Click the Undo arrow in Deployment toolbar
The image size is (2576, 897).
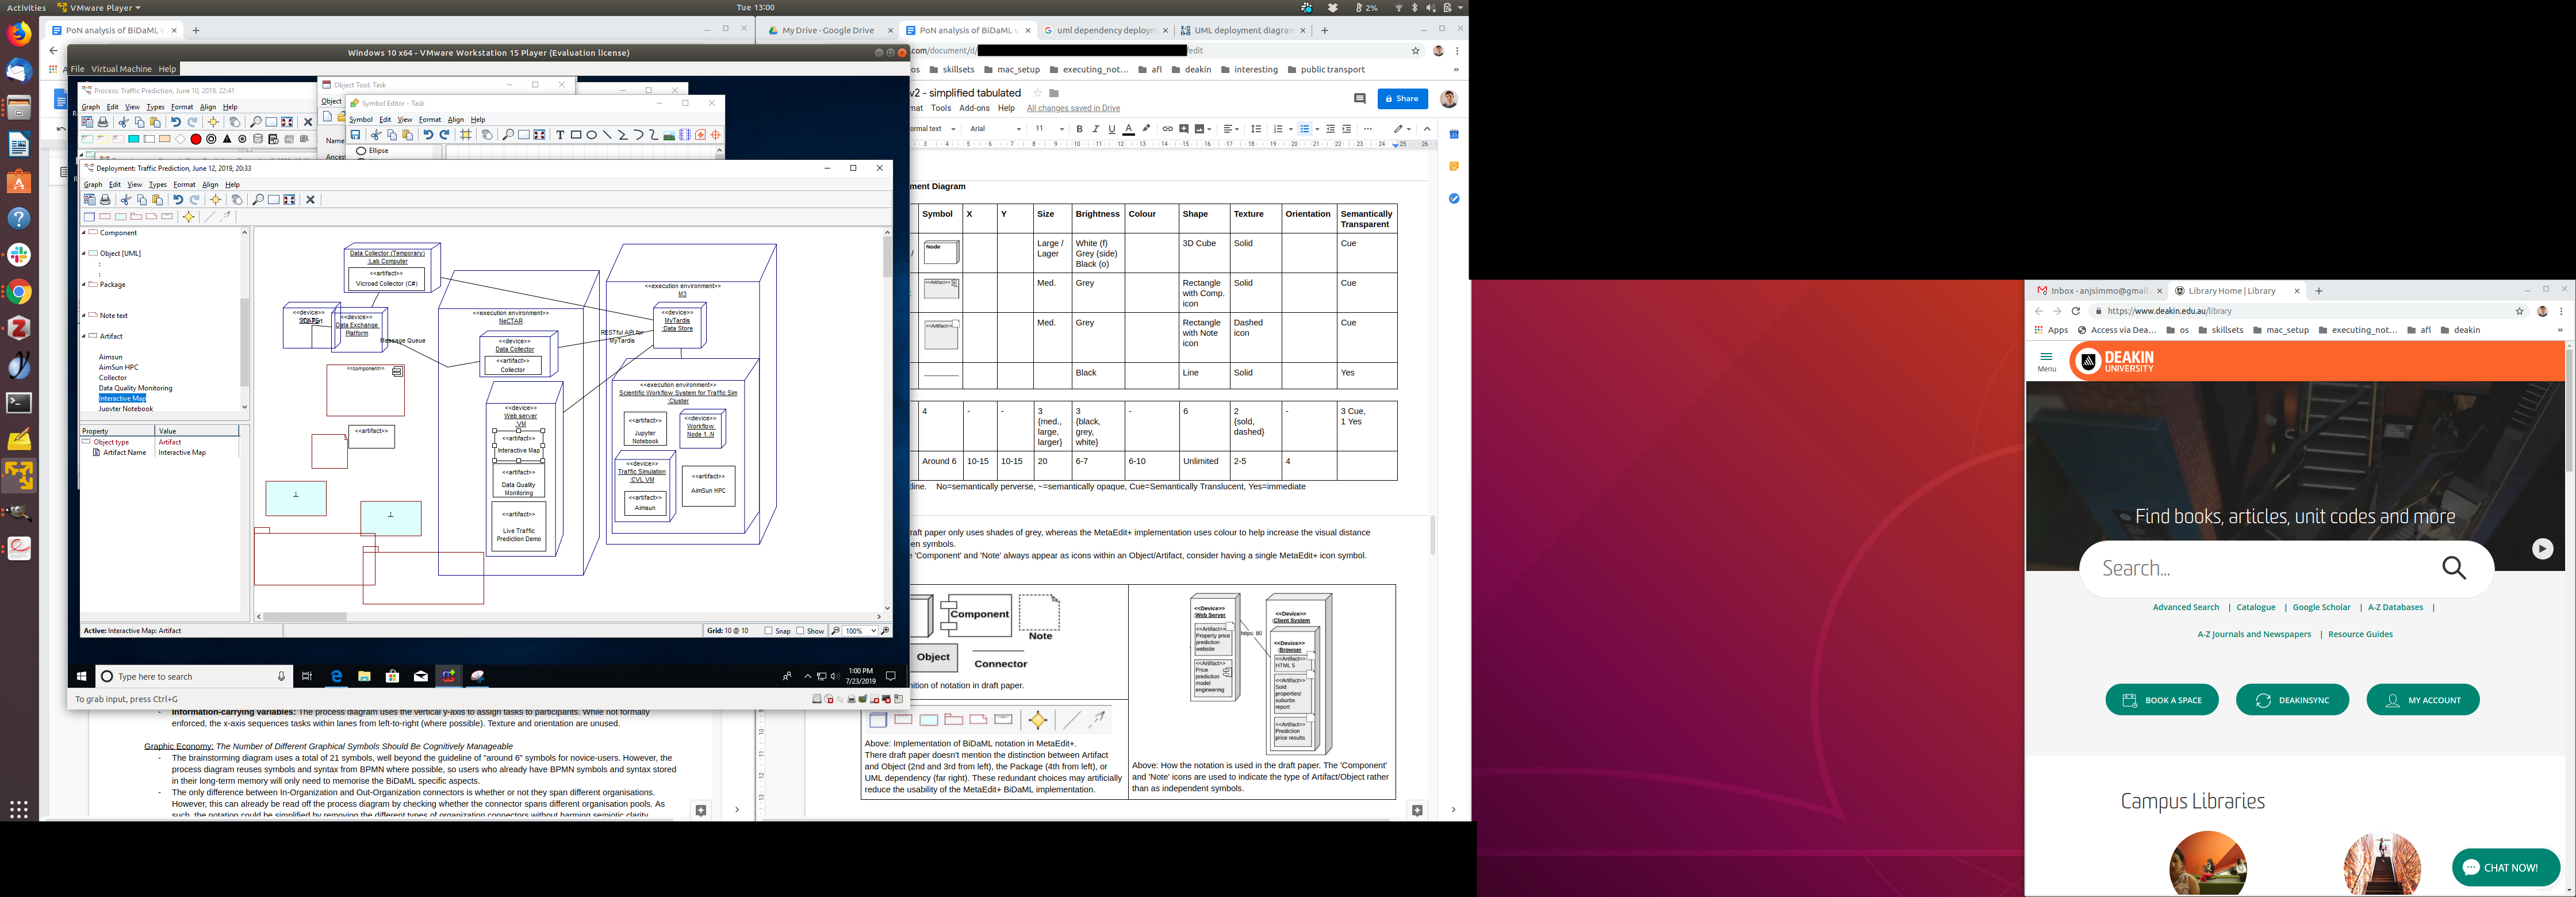tap(178, 200)
